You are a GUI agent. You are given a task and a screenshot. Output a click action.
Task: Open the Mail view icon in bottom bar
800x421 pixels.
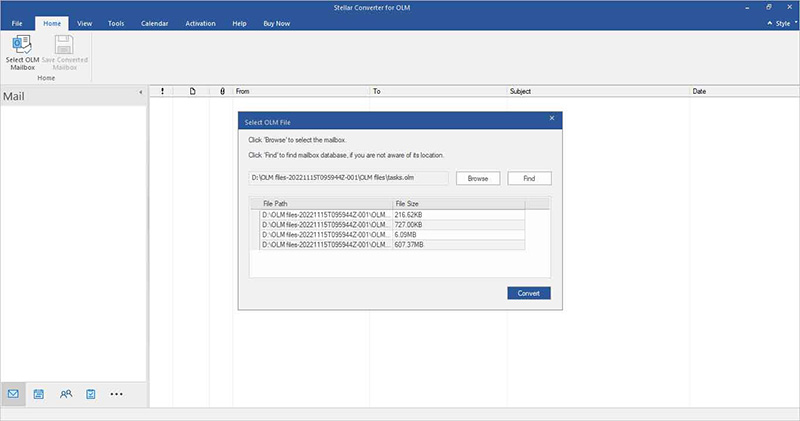click(x=14, y=394)
